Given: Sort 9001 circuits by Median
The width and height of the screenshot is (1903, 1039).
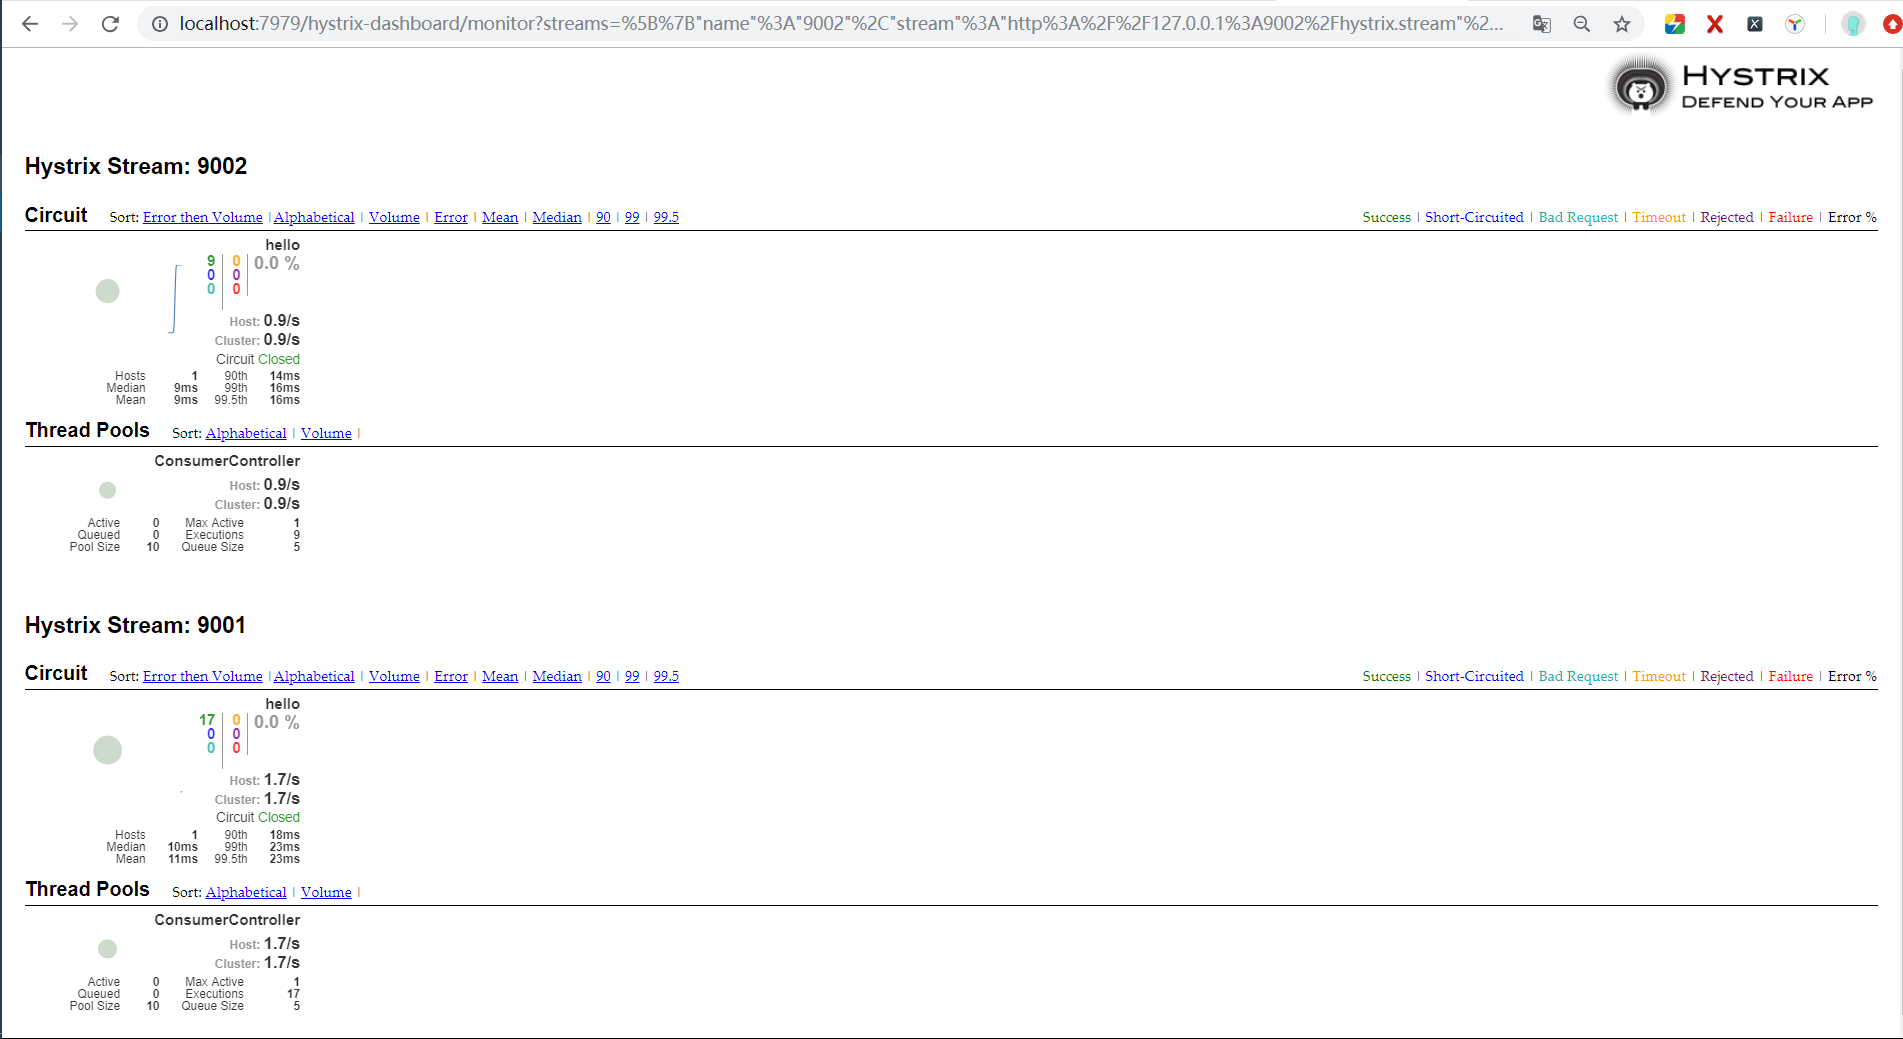Looking at the screenshot, I should 557,676.
